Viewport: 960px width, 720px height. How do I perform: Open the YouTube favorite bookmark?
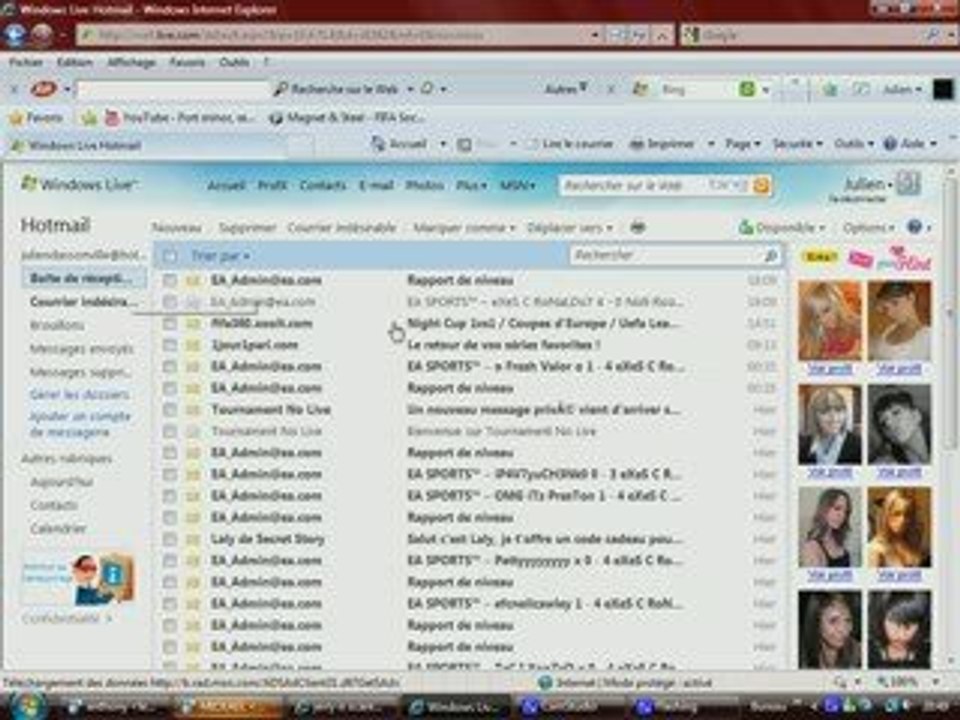pyautogui.click(x=181, y=118)
